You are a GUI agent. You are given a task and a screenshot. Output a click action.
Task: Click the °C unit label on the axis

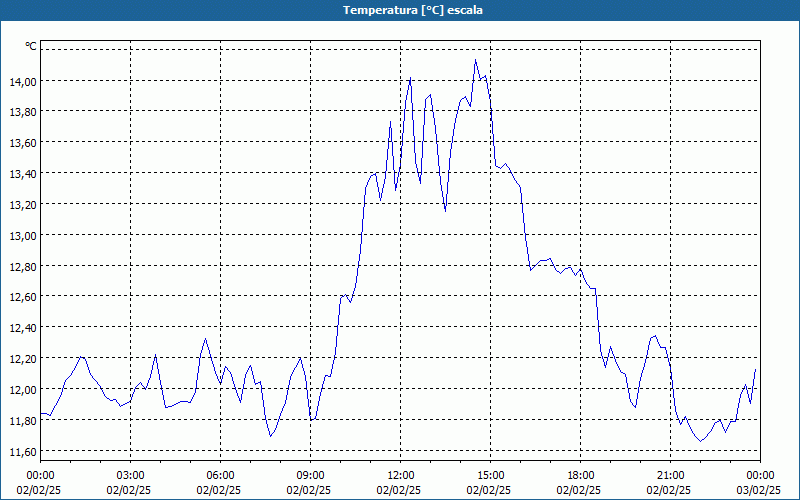(31, 46)
